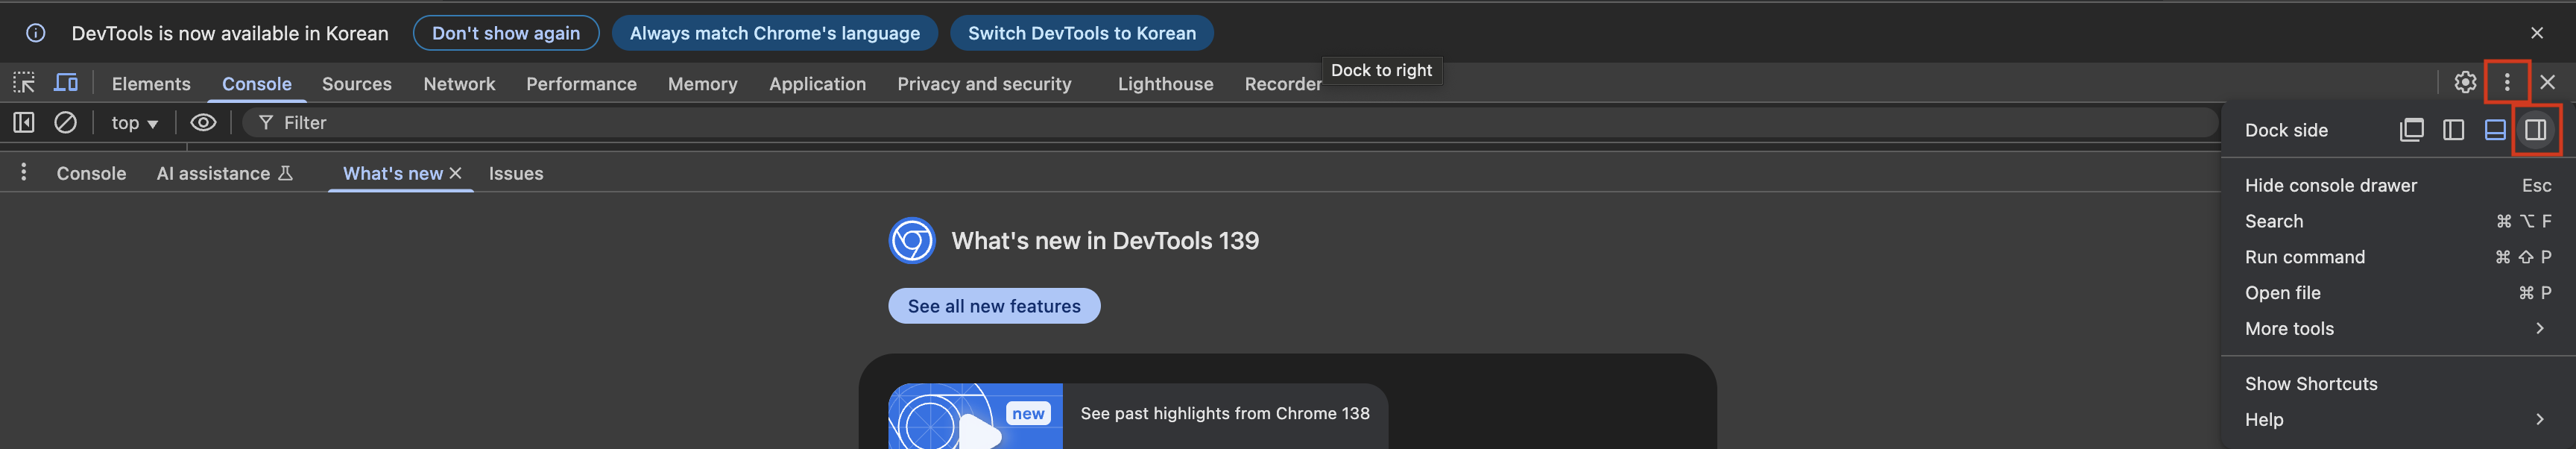Toggle the device toolbar icon
The width and height of the screenshot is (2576, 449).
(x=66, y=83)
